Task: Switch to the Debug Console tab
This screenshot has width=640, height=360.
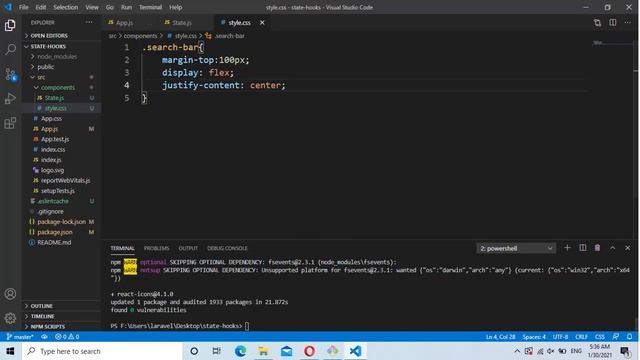Action: pyautogui.click(x=227, y=248)
